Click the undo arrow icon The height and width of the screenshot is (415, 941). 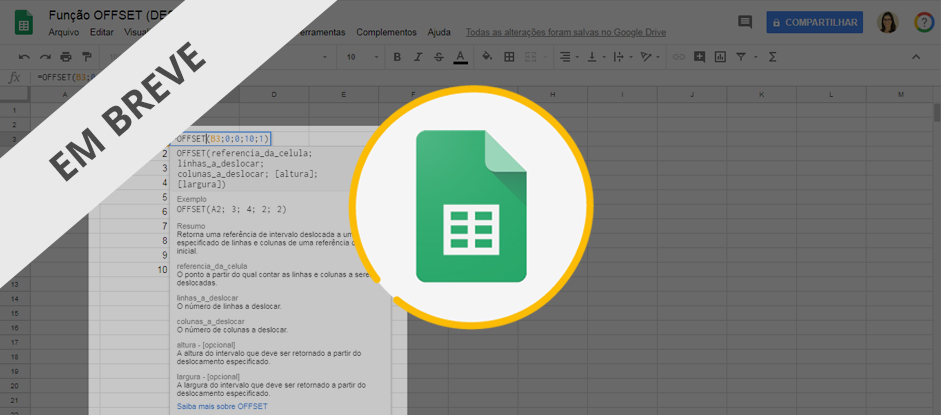coord(24,57)
